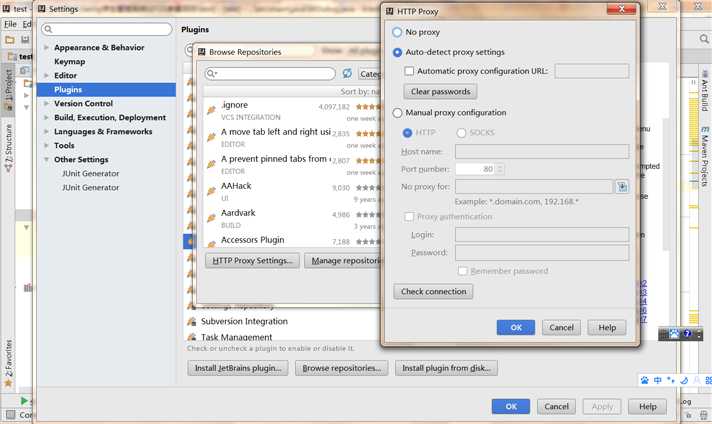
Task: Click the Host name input field
Action: 542,151
